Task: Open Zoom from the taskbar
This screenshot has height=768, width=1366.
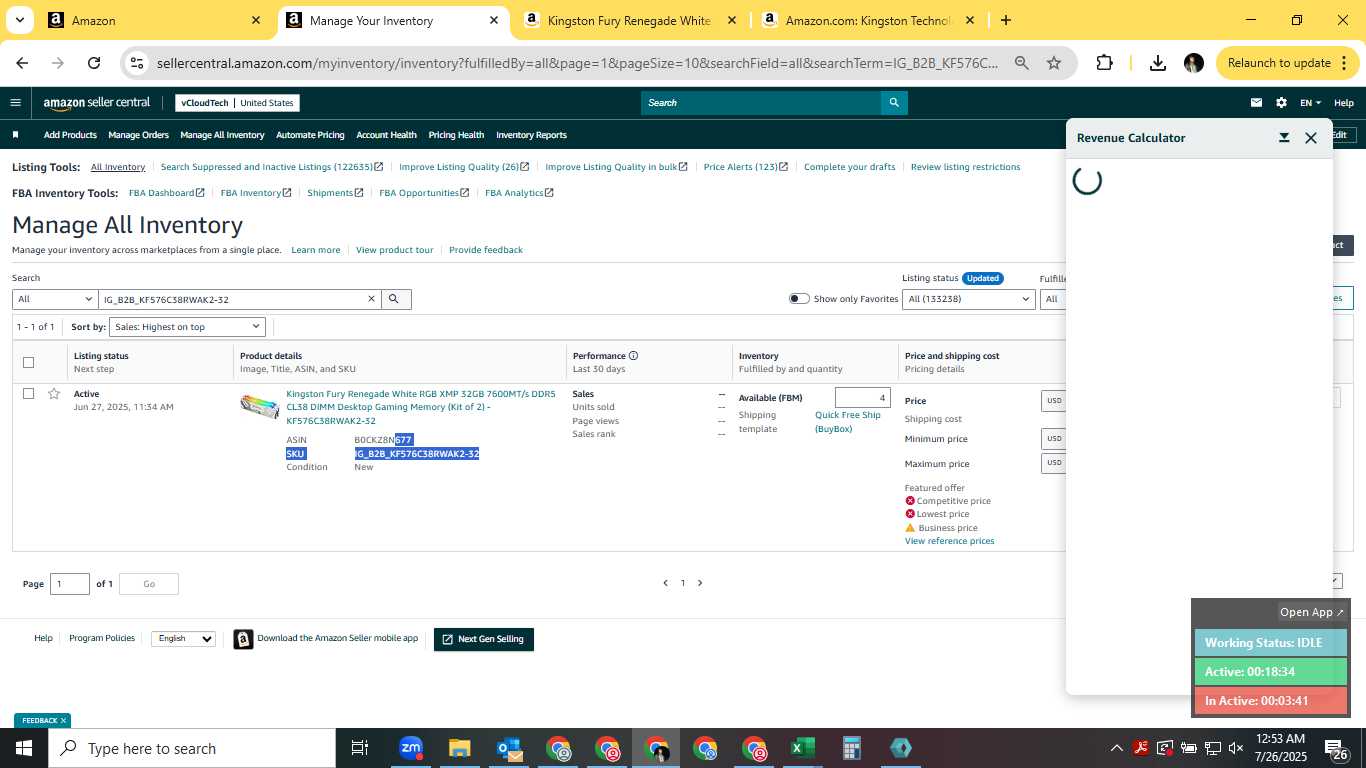Action: pyautogui.click(x=410, y=748)
